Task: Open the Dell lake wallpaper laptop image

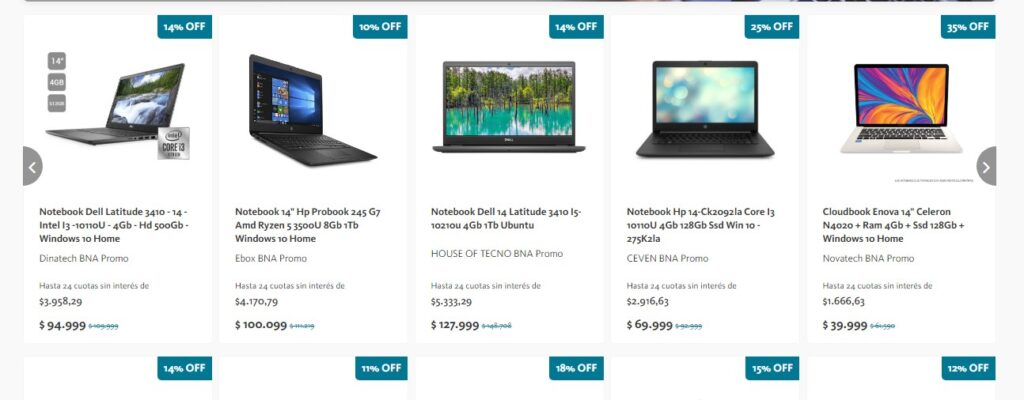Action: [x=509, y=107]
